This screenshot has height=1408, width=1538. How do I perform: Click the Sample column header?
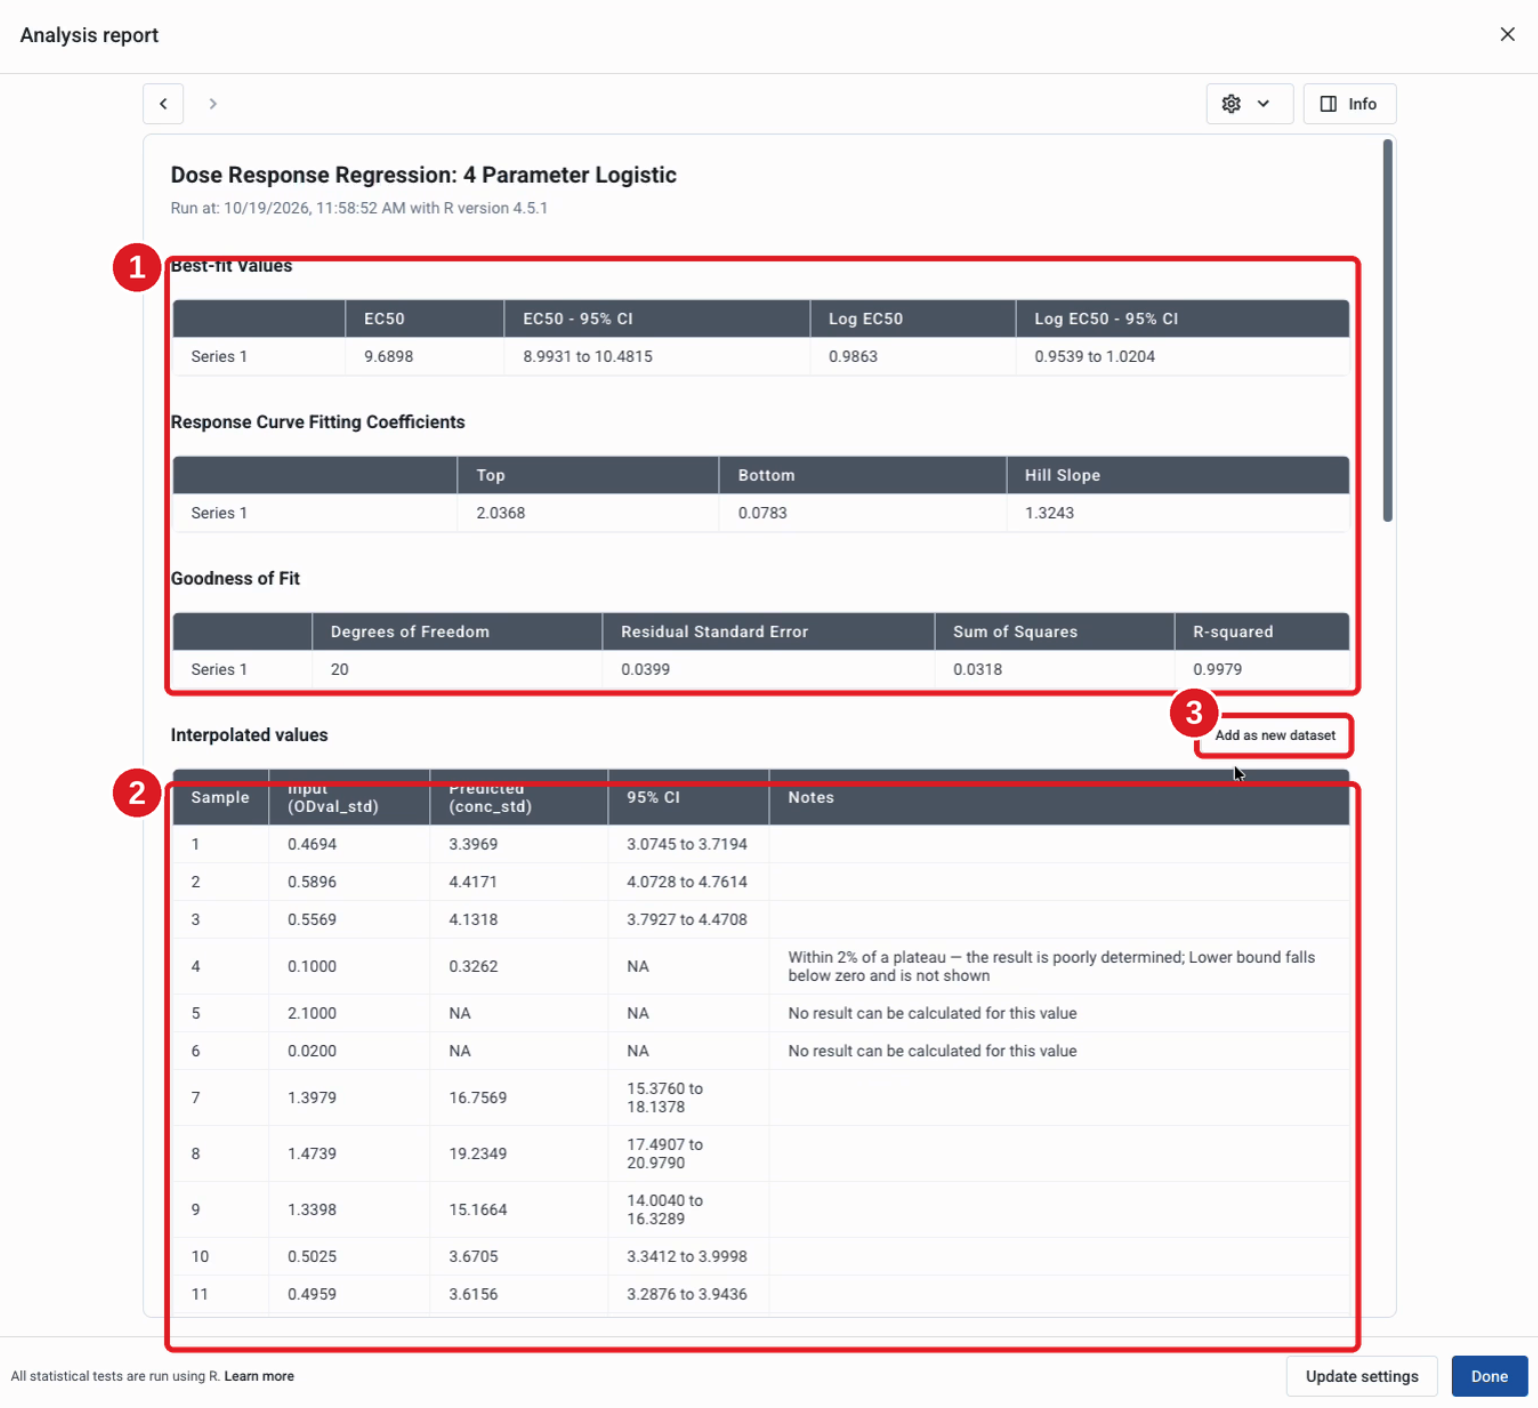(x=220, y=797)
